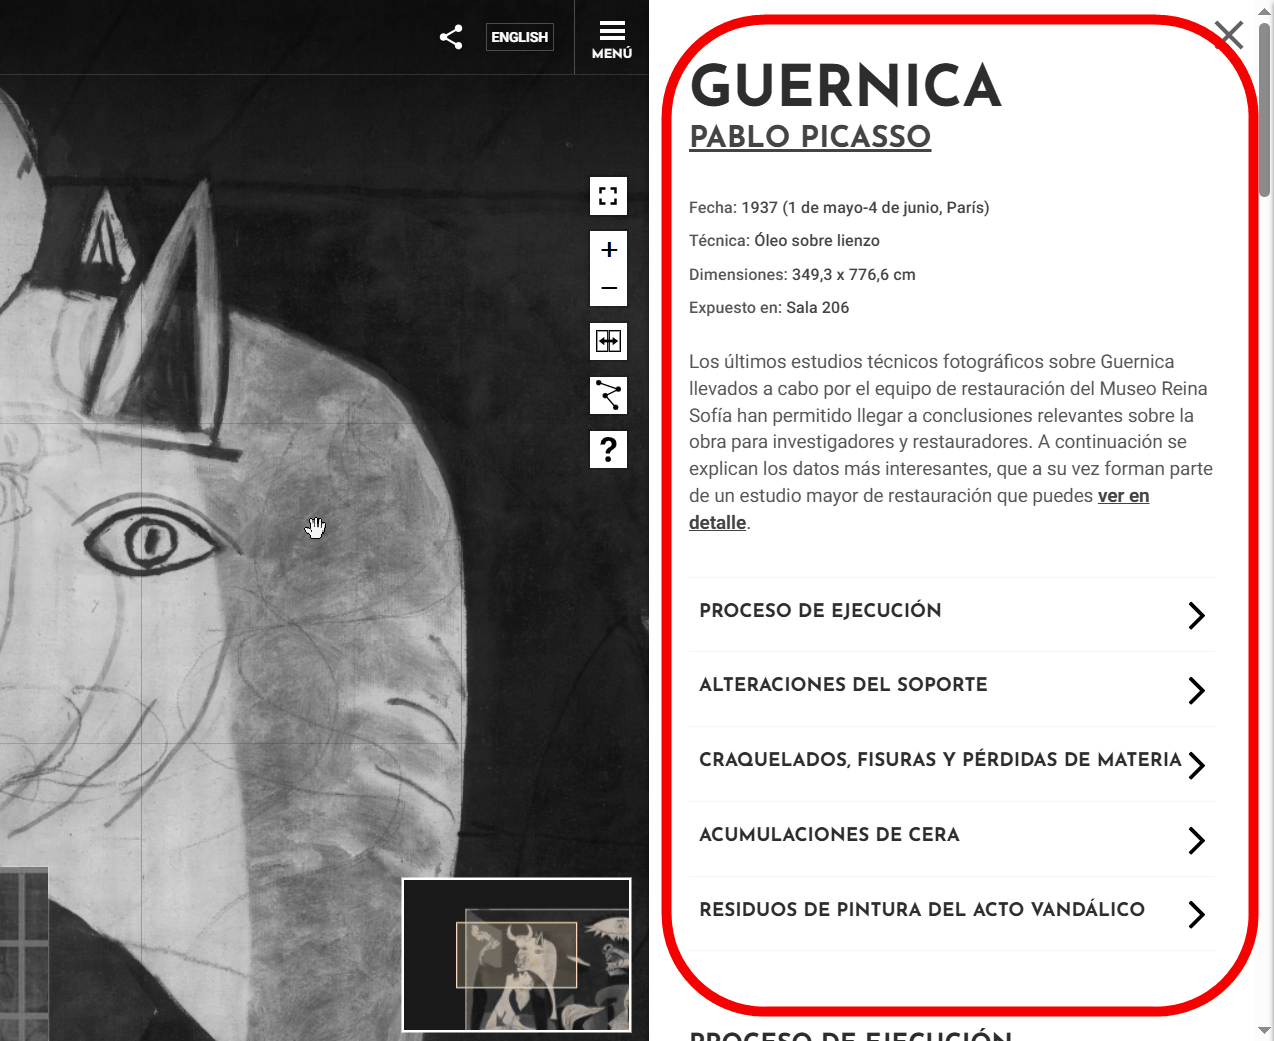
Task: Click the minimap navigator thumbnail
Action: pos(517,955)
